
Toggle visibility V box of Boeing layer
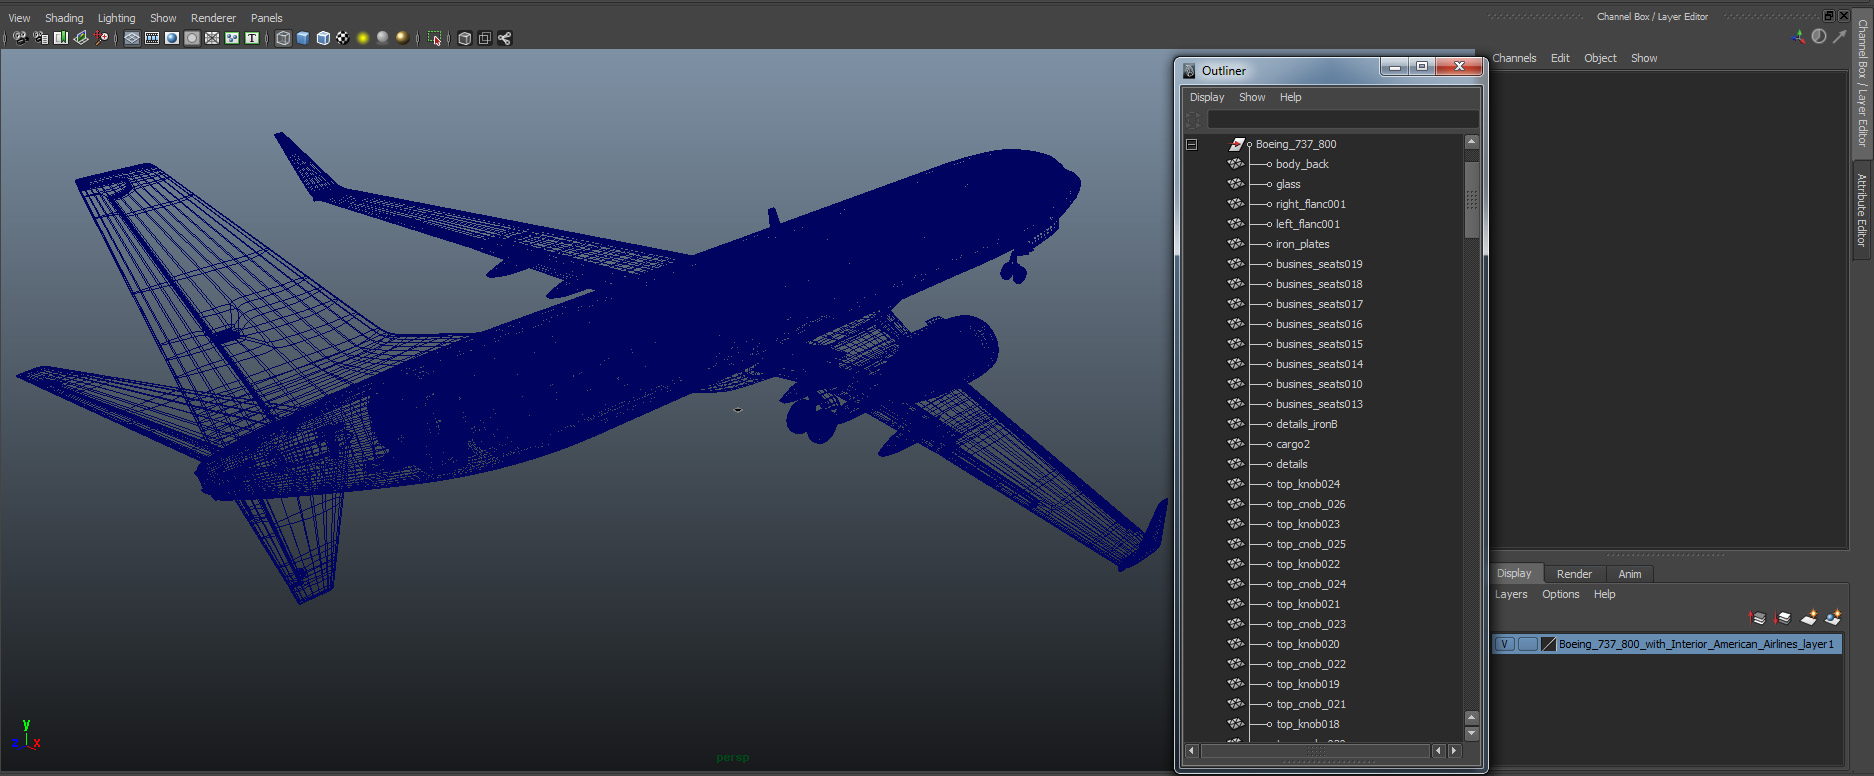[1505, 644]
